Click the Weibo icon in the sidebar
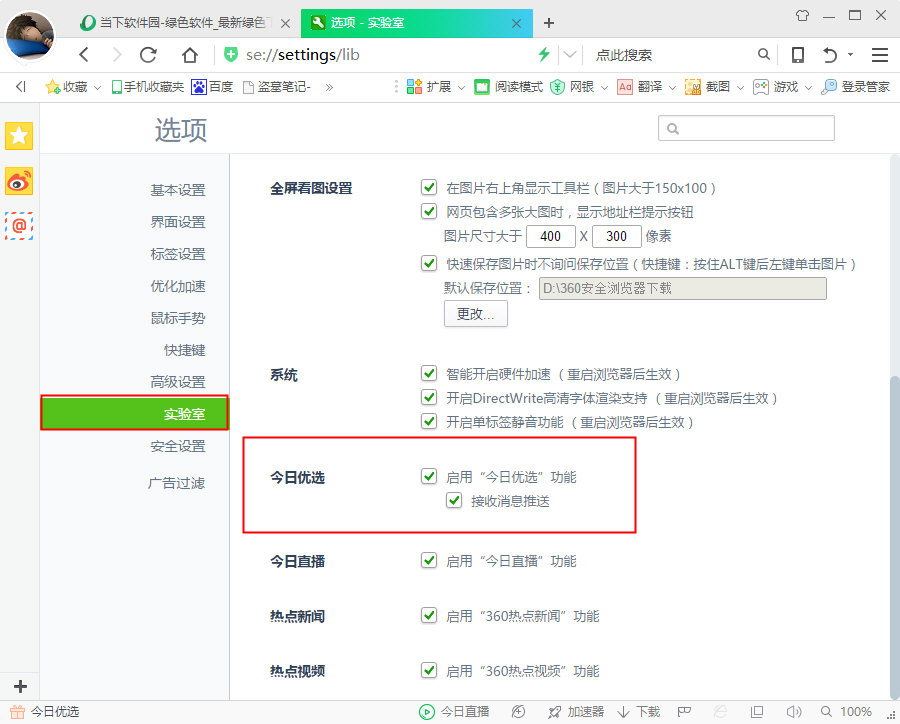 [19, 181]
